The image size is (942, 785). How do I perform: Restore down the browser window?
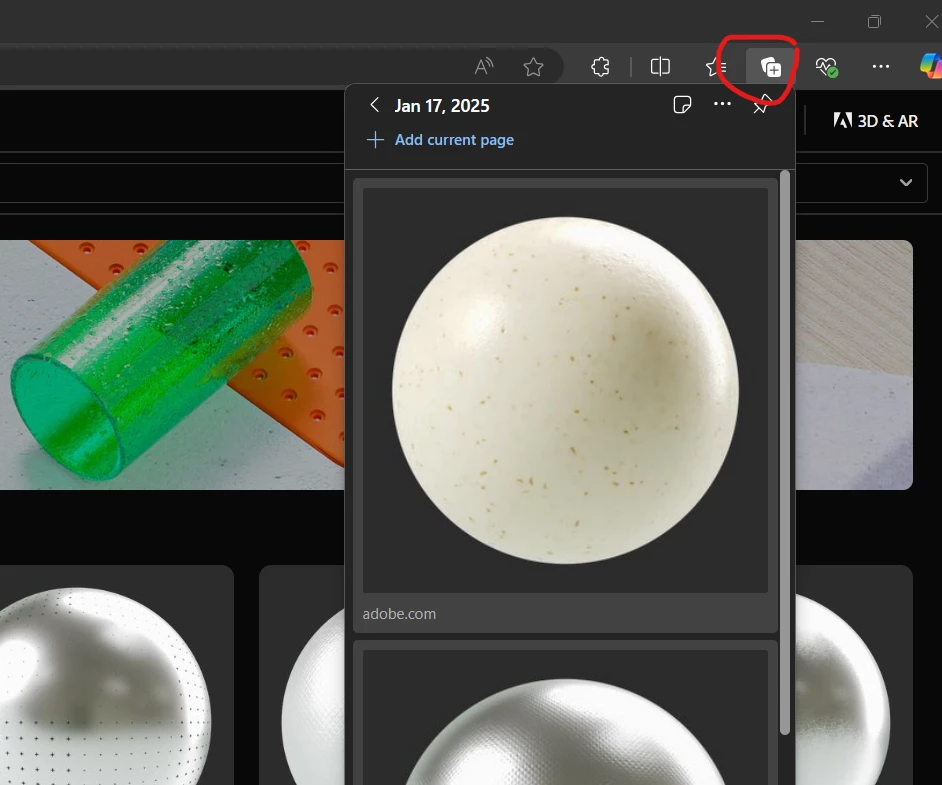point(874,22)
